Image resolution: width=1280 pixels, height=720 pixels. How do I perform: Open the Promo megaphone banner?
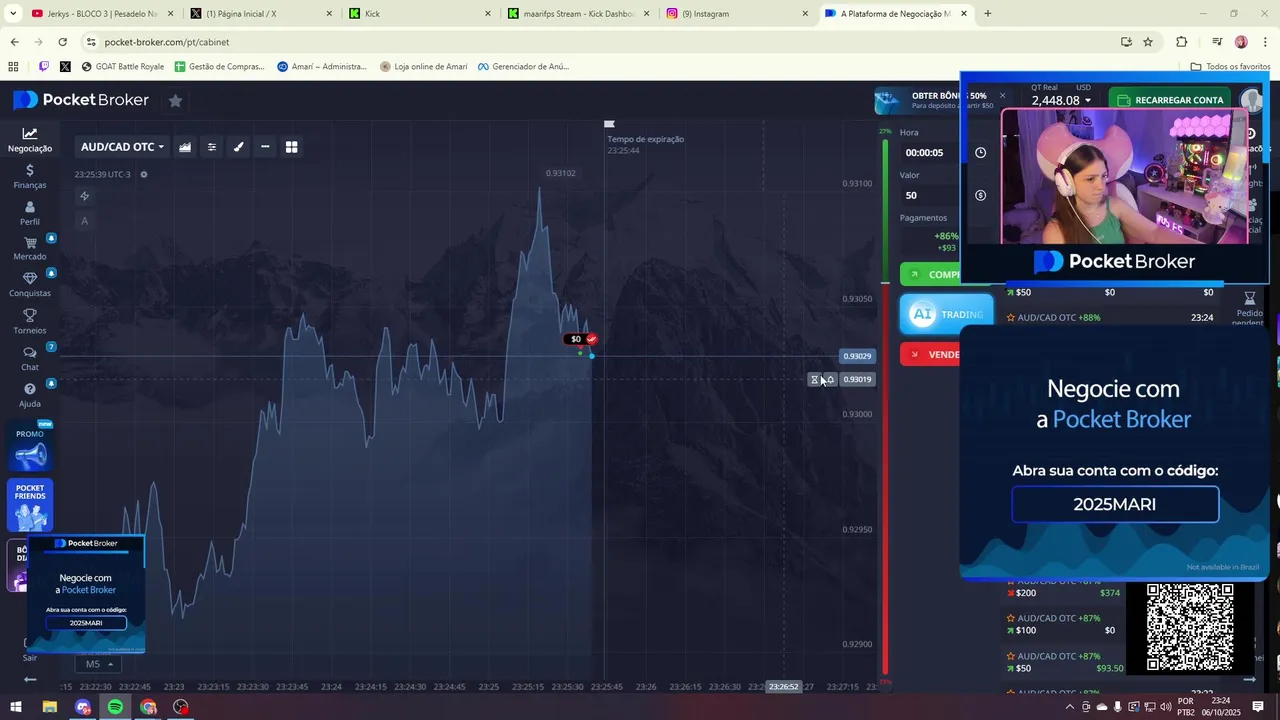click(30, 448)
